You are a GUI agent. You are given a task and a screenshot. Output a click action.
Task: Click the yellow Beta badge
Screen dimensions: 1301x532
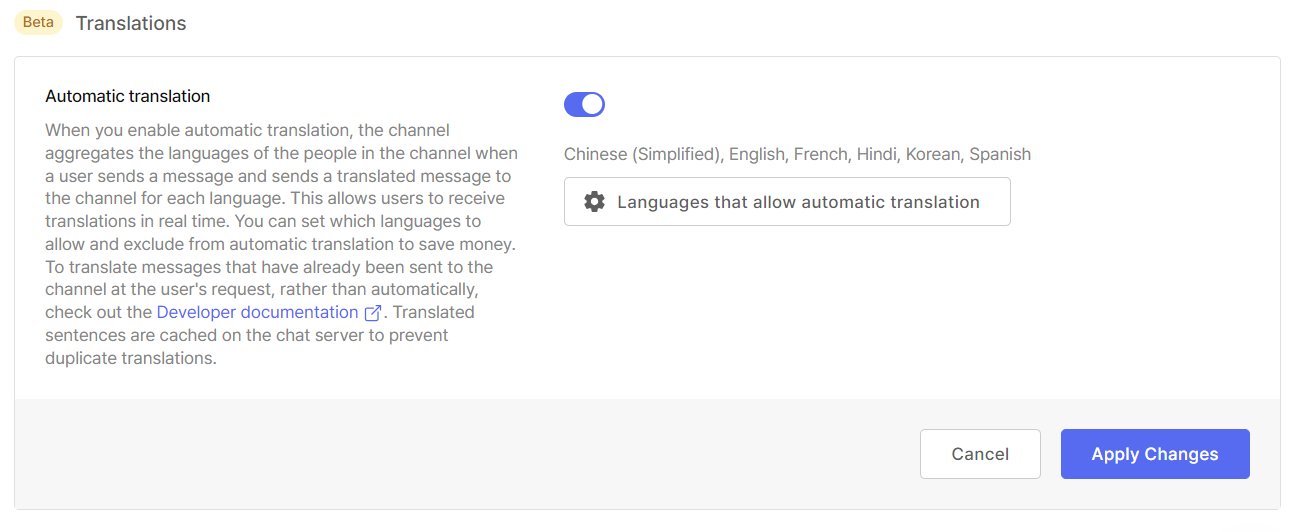pyautogui.click(x=39, y=22)
